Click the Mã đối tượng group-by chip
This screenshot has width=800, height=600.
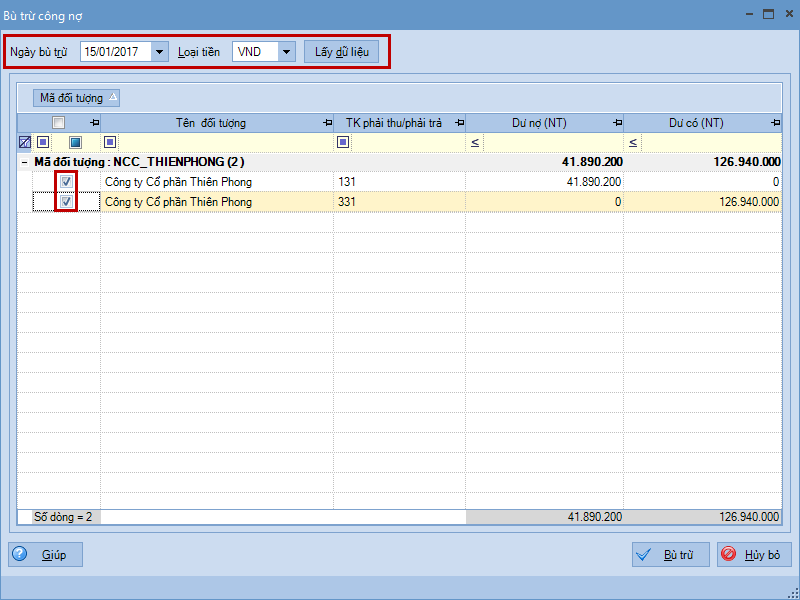coord(76,98)
